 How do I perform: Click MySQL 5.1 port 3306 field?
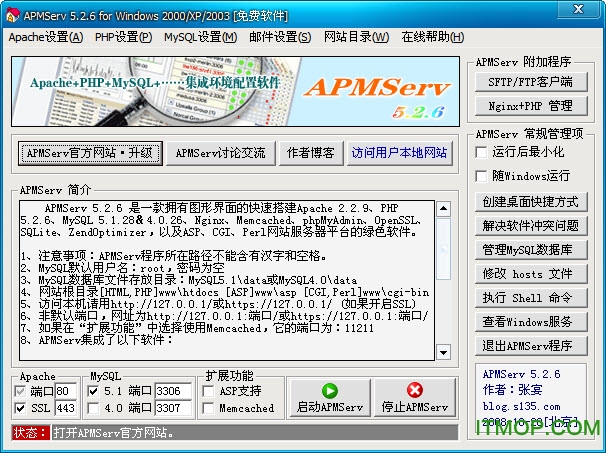pyautogui.click(x=173, y=392)
